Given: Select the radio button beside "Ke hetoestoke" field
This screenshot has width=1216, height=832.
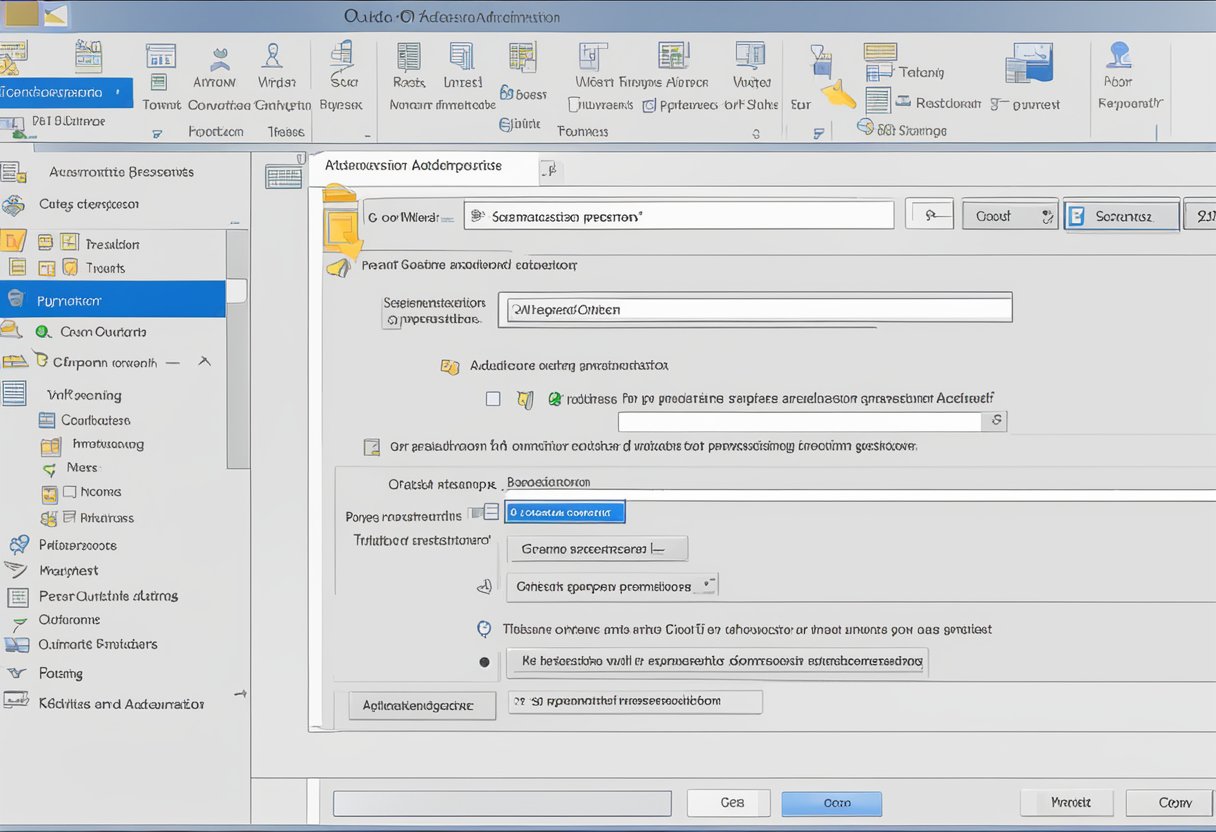Looking at the screenshot, I should pyautogui.click(x=485, y=661).
